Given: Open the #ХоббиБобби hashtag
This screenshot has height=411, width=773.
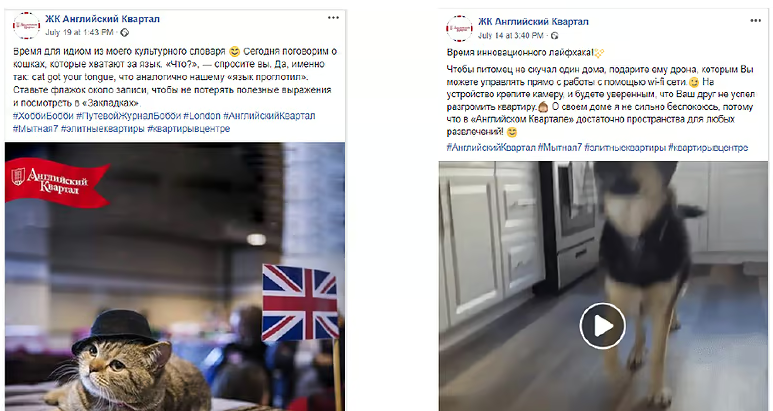Looking at the screenshot, I should (42, 116).
